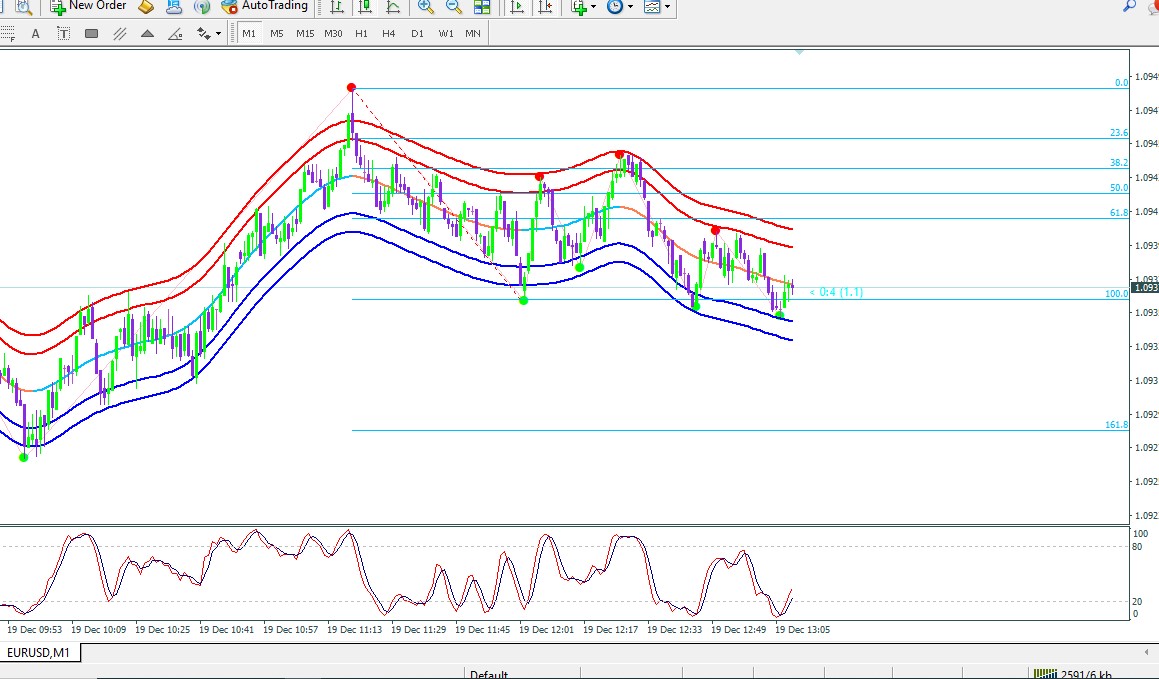Zoom in on the chart
This screenshot has width=1159, height=679.
(x=426, y=7)
